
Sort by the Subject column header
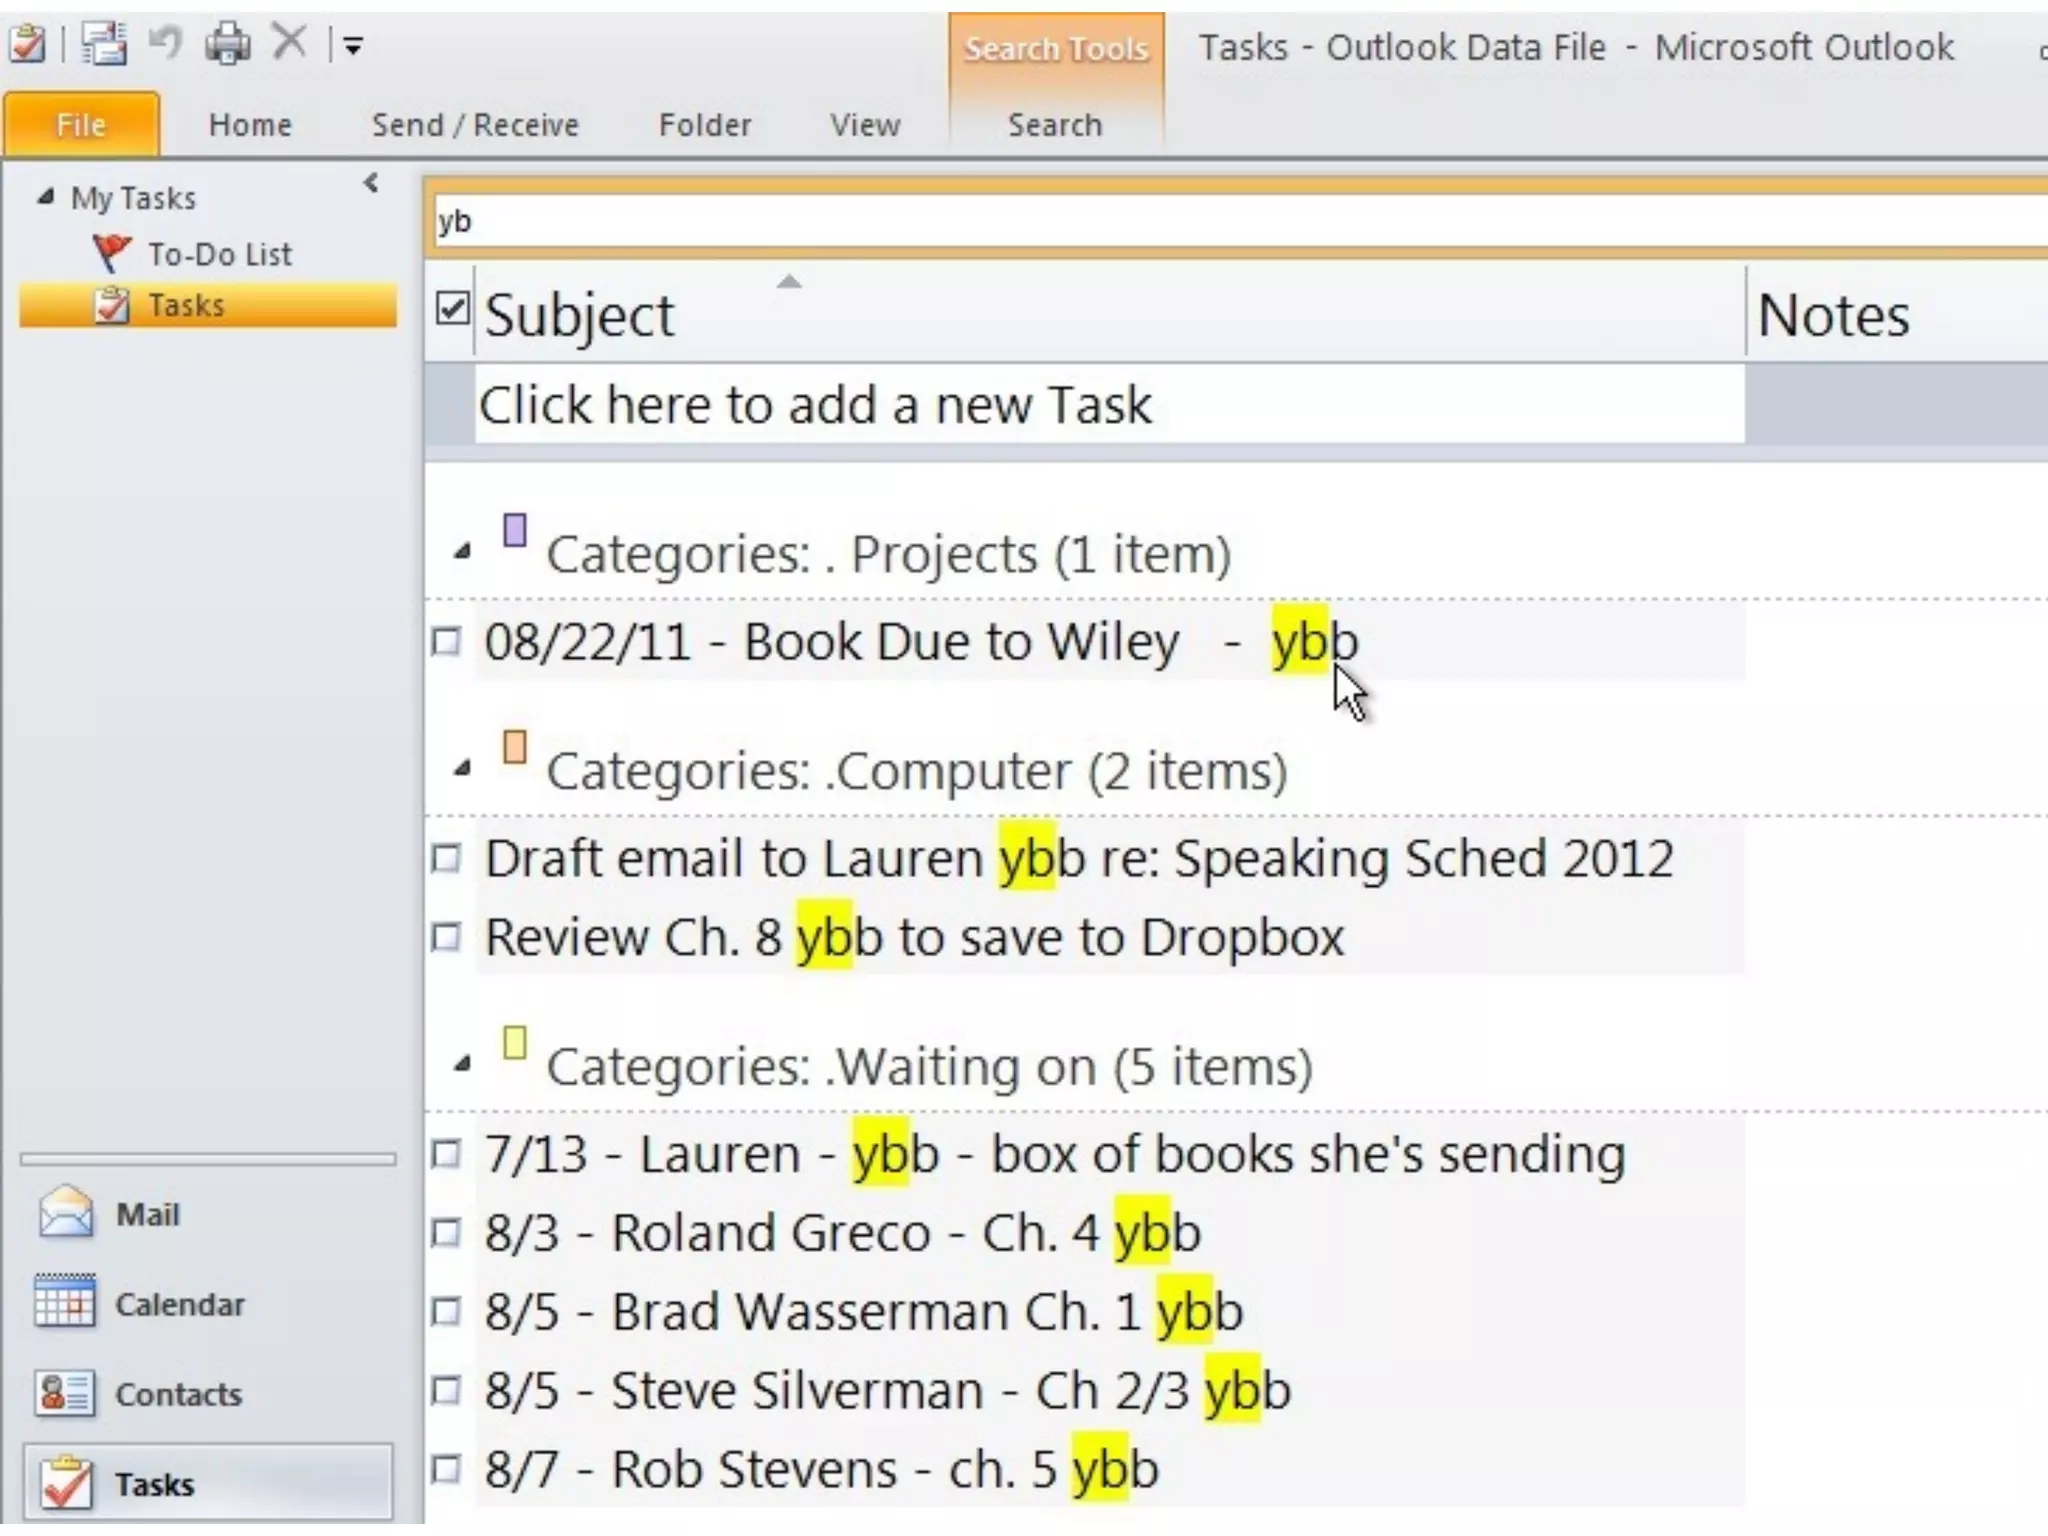(580, 316)
